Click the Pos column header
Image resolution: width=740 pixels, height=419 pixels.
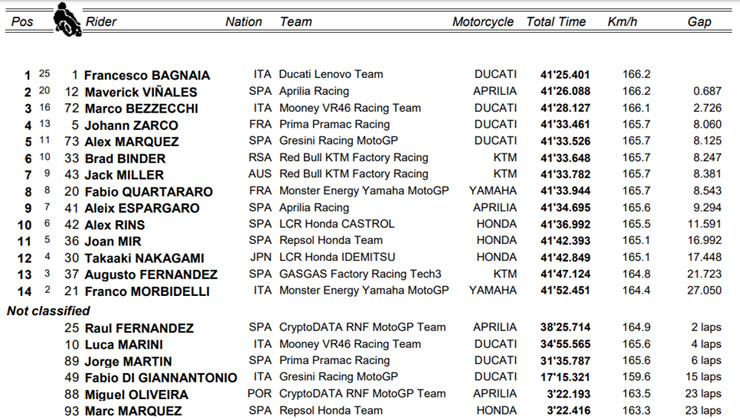click(x=20, y=21)
